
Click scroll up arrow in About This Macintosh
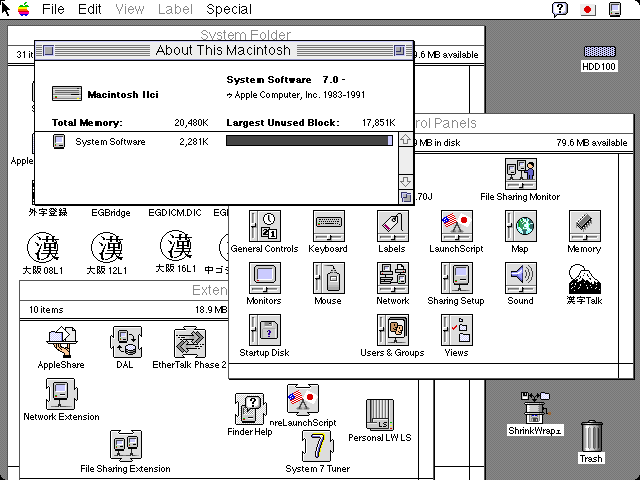pyautogui.click(x=405, y=140)
